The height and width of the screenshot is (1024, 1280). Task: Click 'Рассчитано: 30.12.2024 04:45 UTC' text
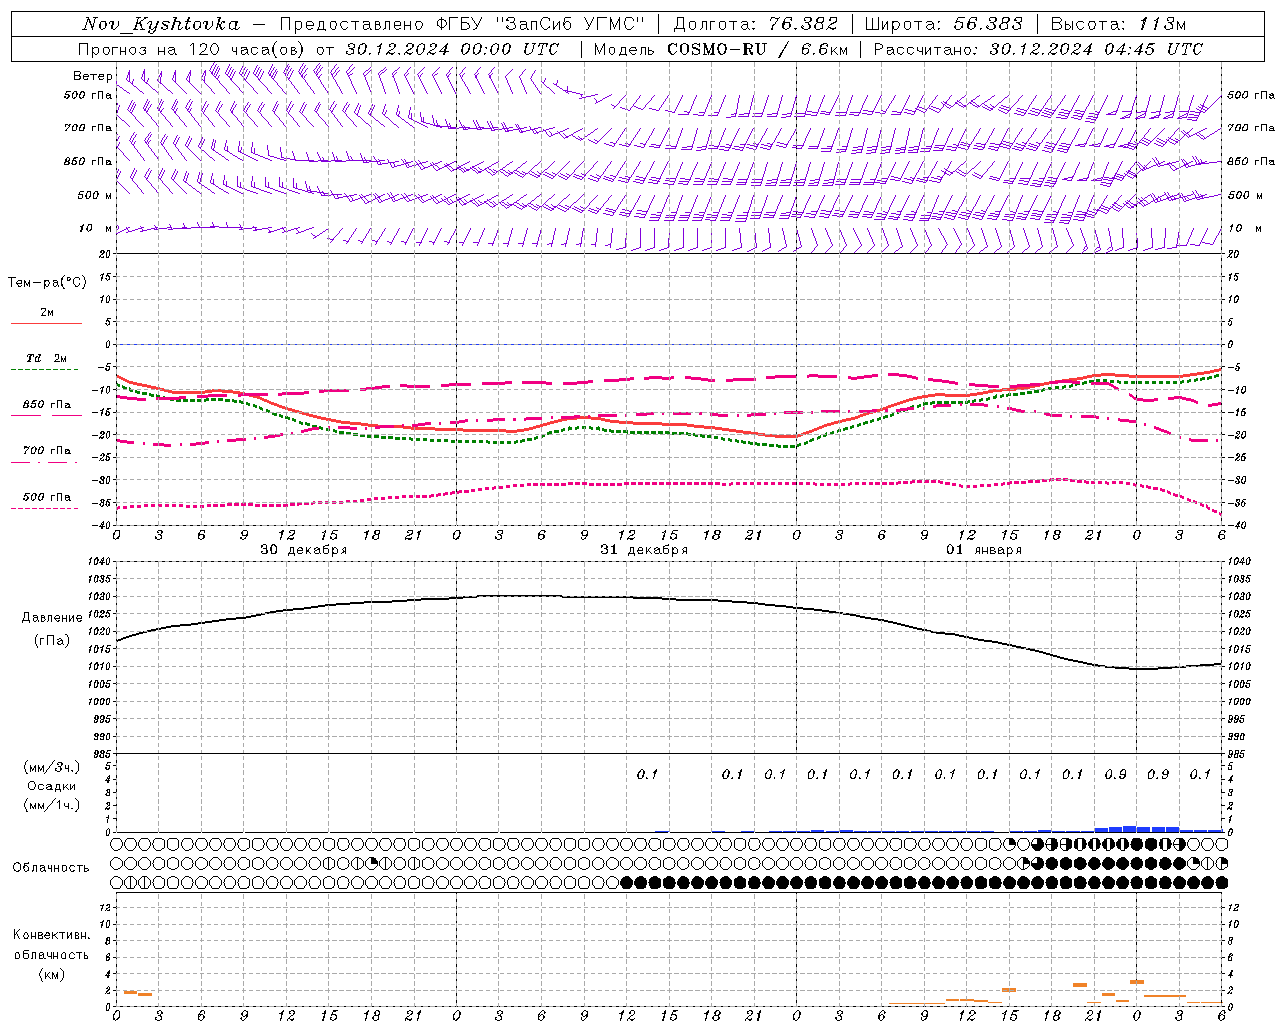[1038, 49]
